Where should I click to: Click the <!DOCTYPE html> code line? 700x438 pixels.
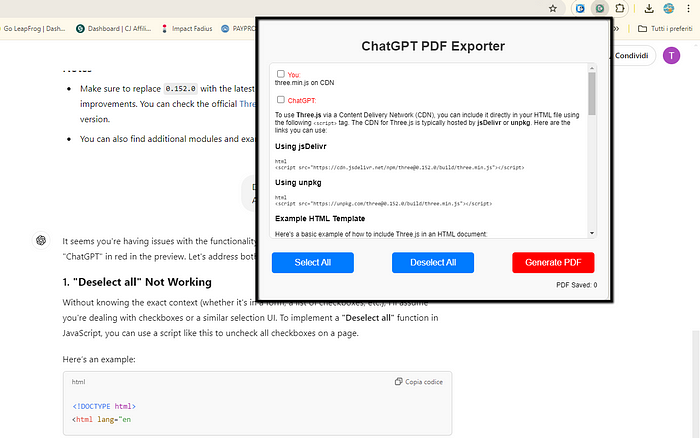pyautogui.click(x=104, y=406)
